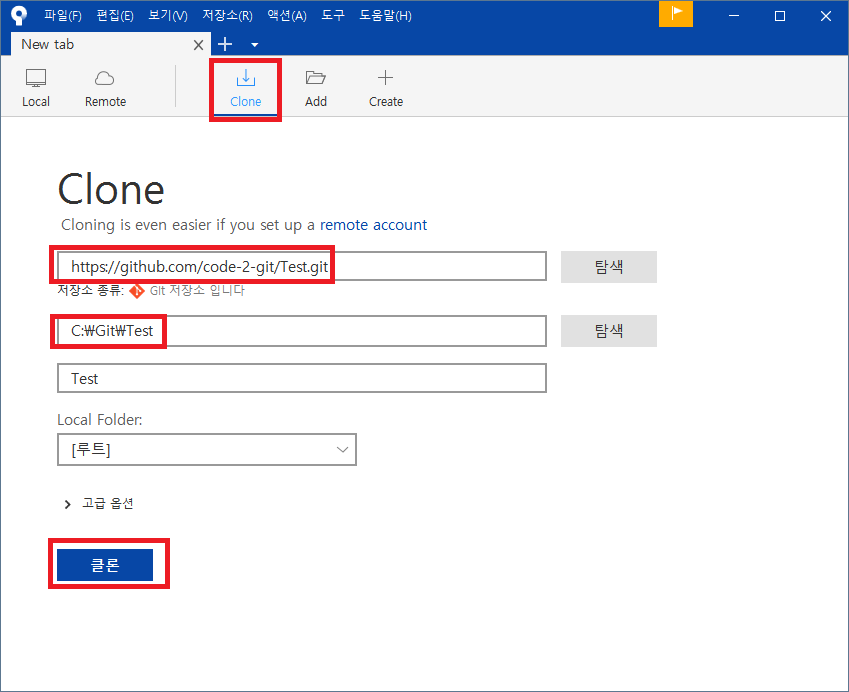Open the 도구 menu

332,15
